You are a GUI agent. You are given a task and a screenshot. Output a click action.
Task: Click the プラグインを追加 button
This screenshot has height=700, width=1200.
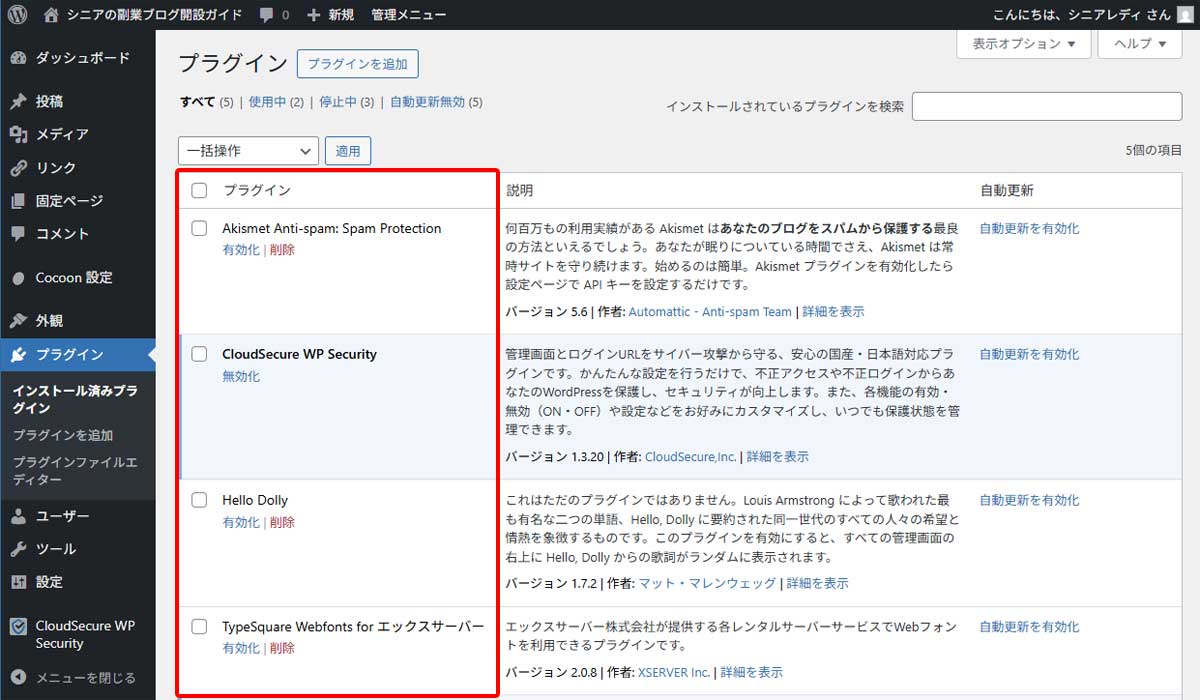click(357, 63)
